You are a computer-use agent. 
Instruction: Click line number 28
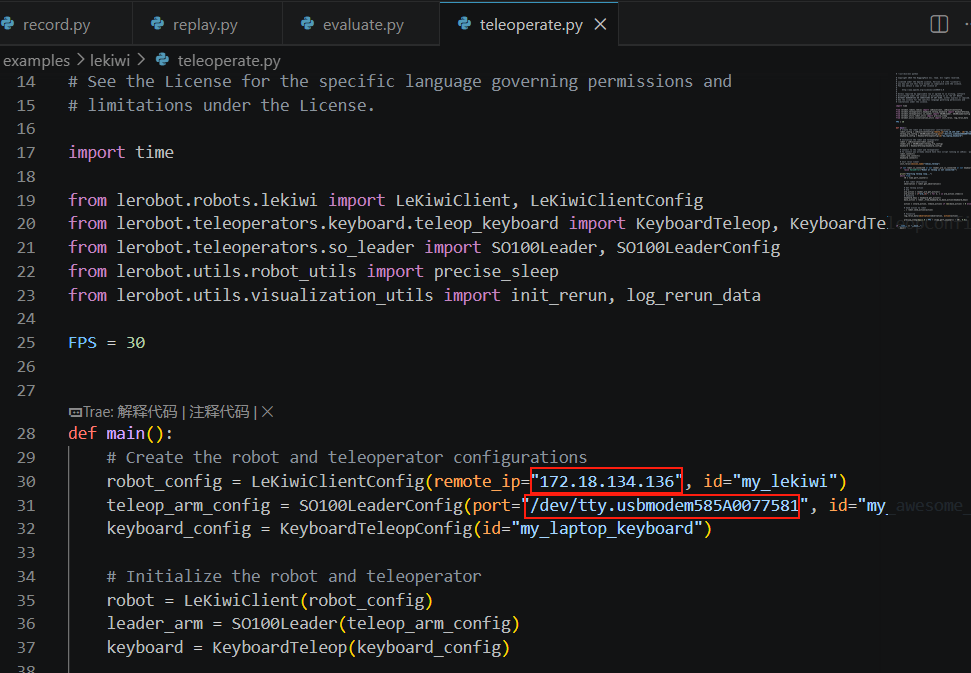click(x=26, y=433)
